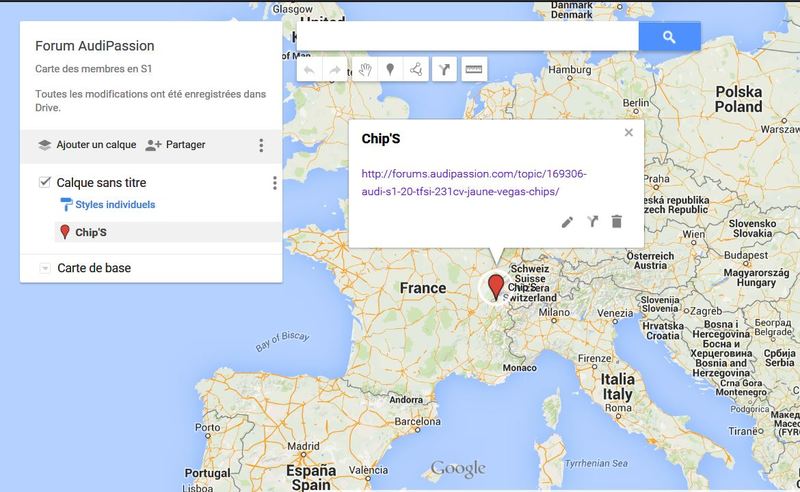This screenshot has width=800, height=492.
Task: Open Calque sans titre layer options menu
Action: (x=274, y=183)
